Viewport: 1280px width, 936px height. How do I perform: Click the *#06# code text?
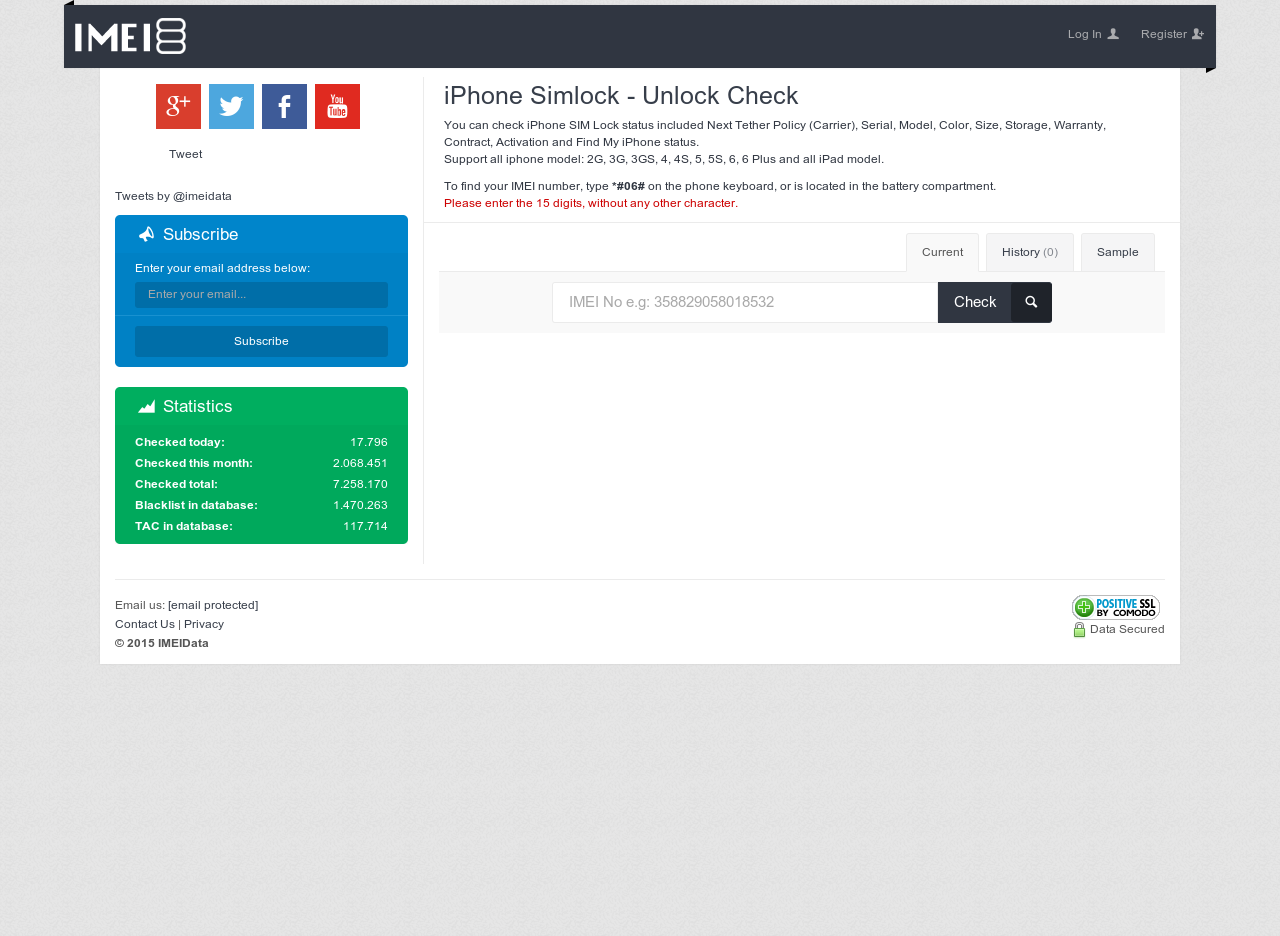point(628,186)
